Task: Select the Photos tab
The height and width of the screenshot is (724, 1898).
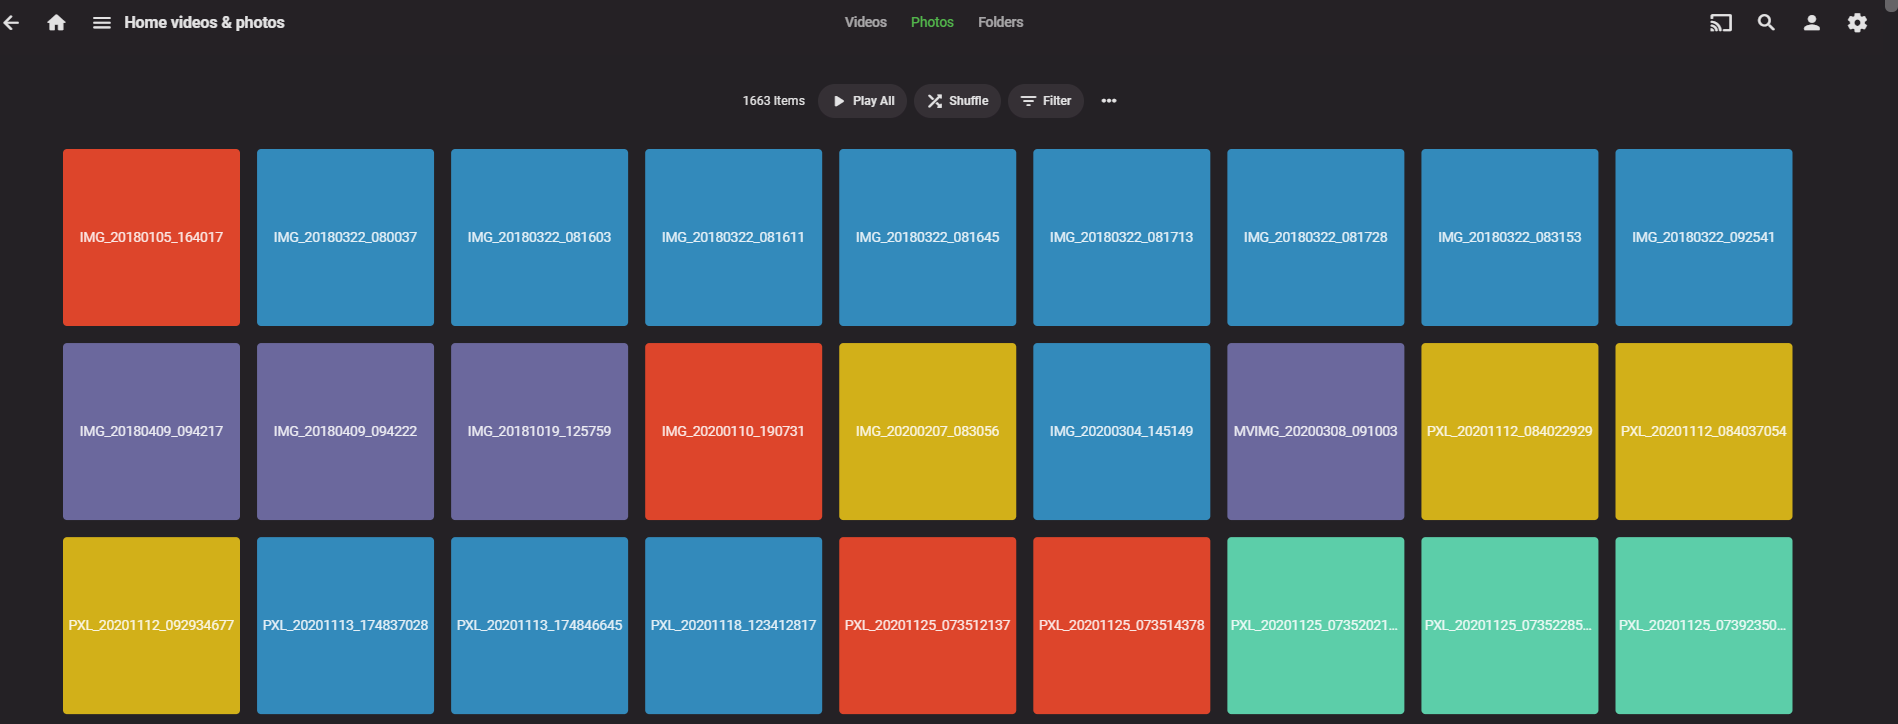Action: [x=932, y=22]
